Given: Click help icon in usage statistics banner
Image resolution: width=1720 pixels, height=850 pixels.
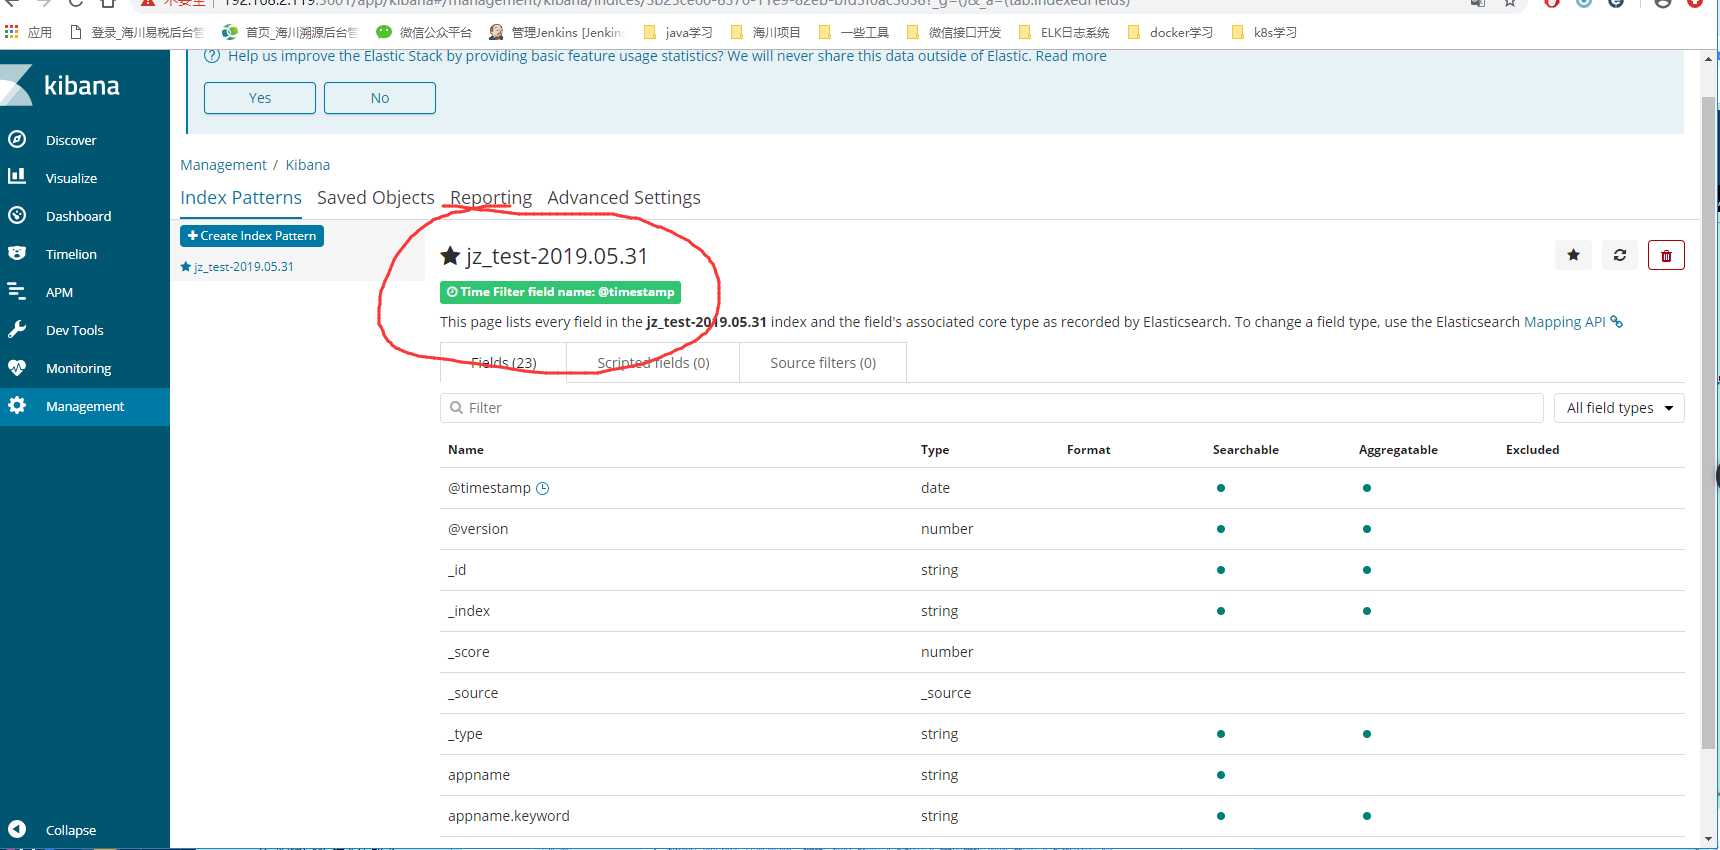Looking at the screenshot, I should pyautogui.click(x=212, y=56).
